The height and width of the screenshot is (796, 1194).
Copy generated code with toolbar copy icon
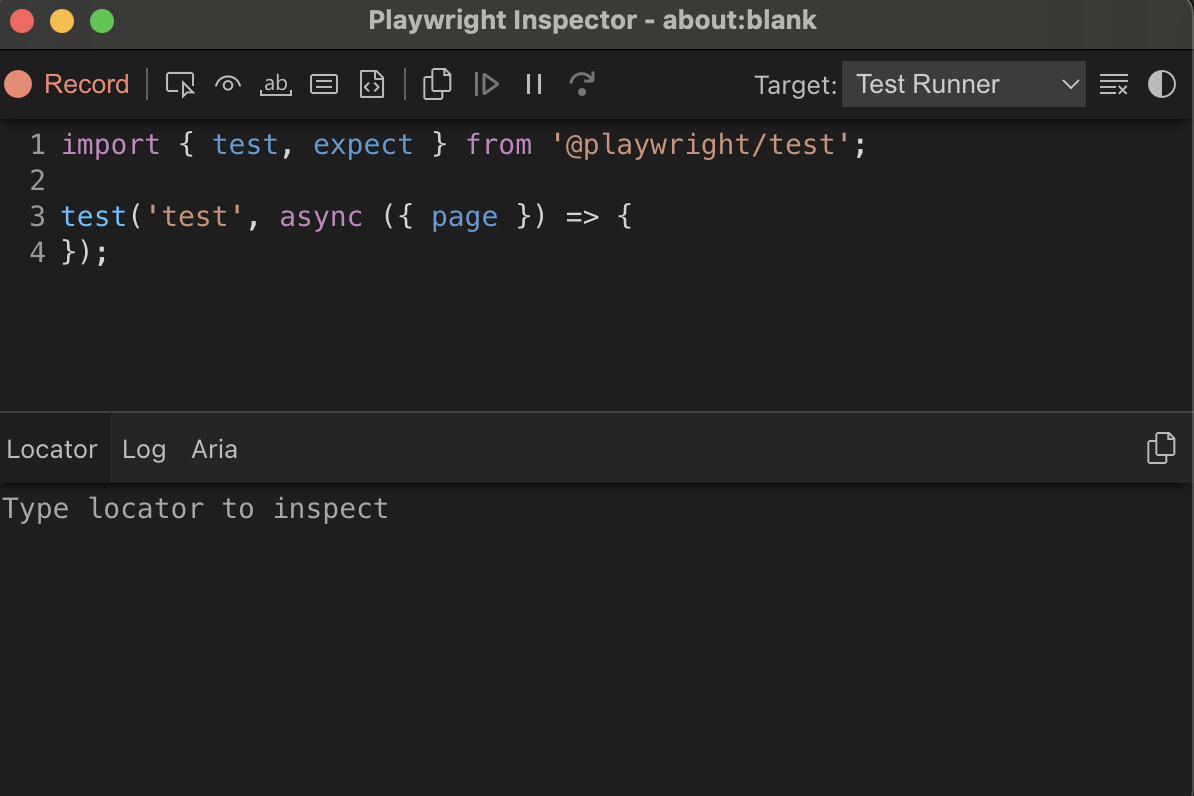point(437,85)
